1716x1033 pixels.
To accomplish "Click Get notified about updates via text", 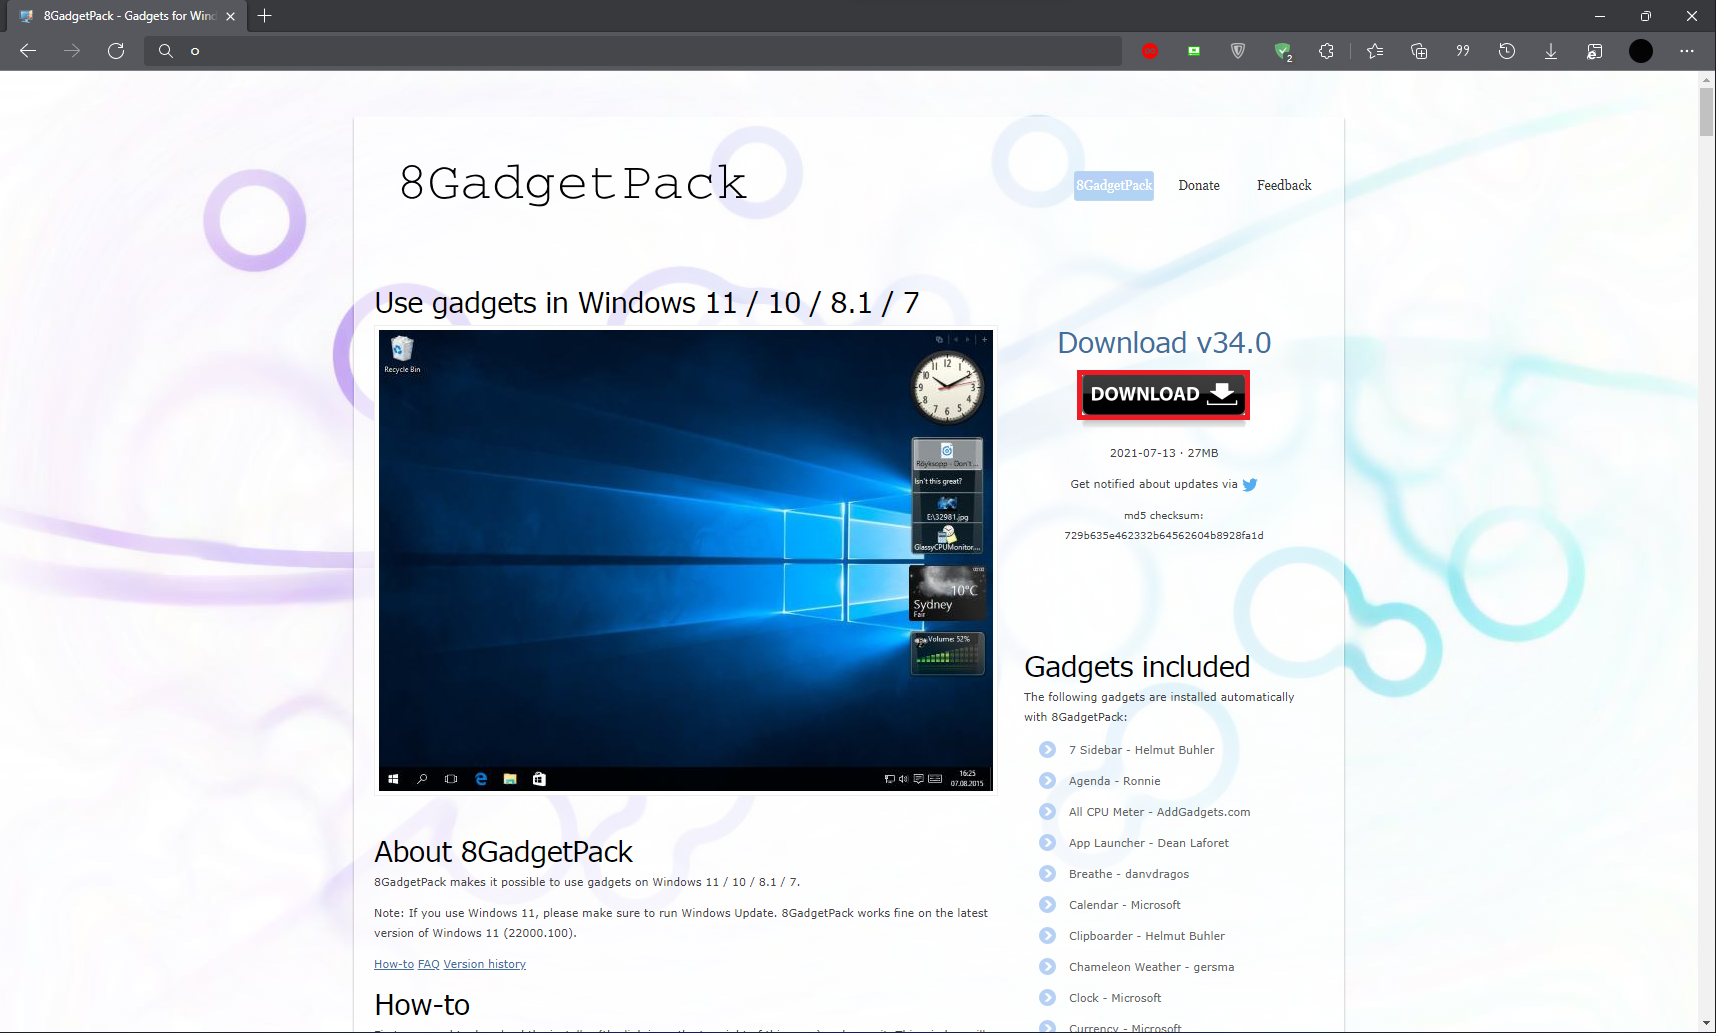I will tap(1153, 484).
